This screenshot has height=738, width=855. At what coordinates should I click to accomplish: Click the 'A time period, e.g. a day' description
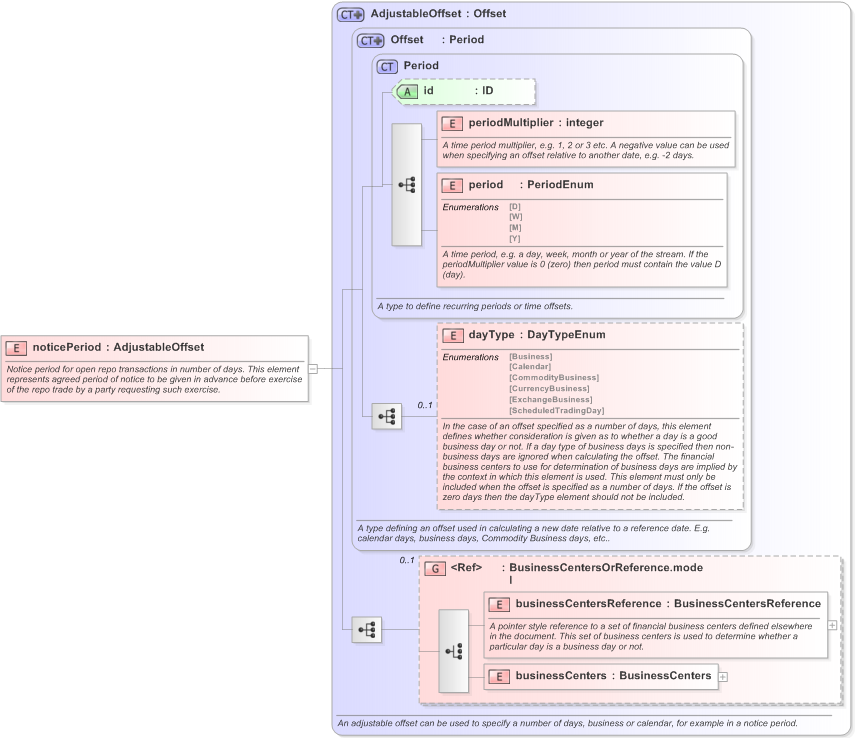pyautogui.click(x=582, y=265)
